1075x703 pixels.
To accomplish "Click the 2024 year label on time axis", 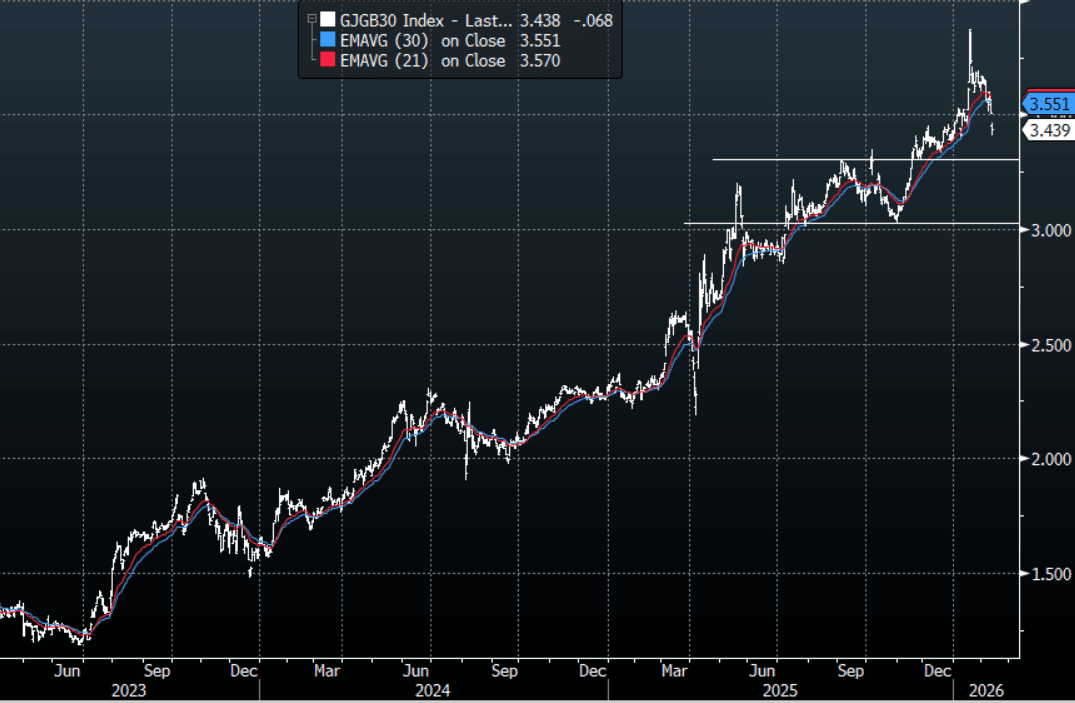I will (x=433, y=690).
